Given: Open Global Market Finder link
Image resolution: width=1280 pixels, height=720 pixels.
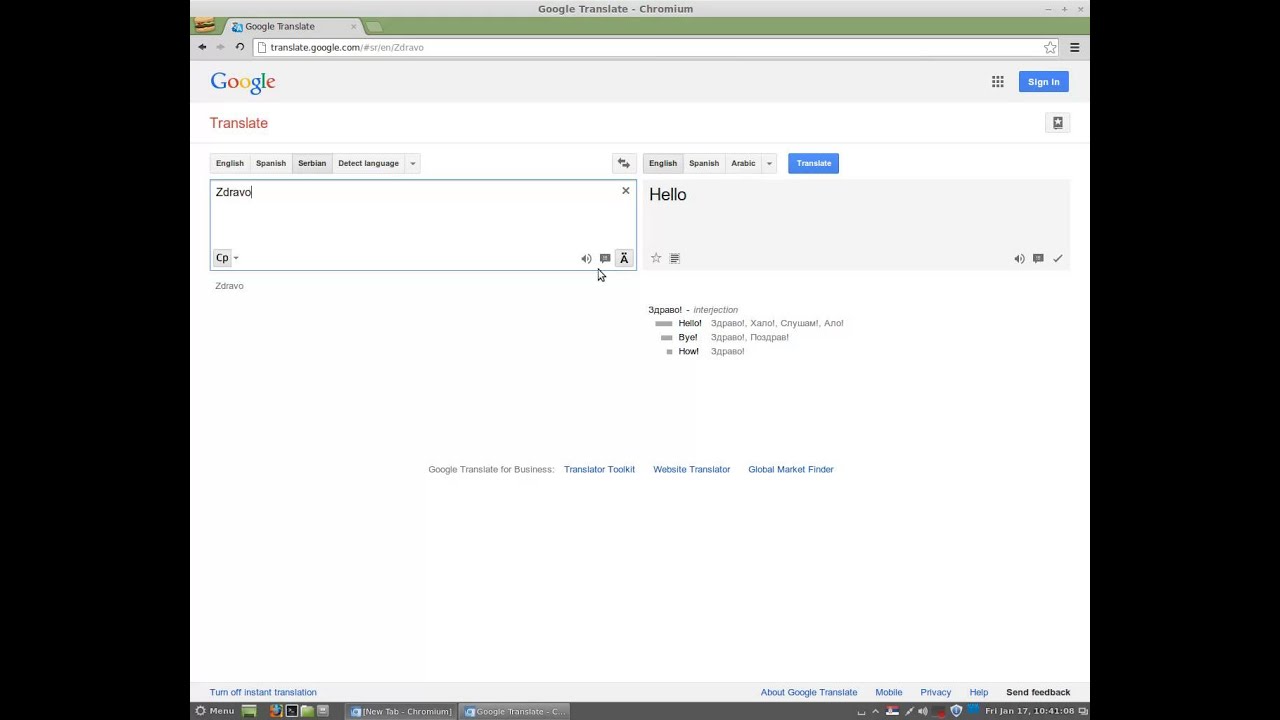Looking at the screenshot, I should pyautogui.click(x=791, y=469).
